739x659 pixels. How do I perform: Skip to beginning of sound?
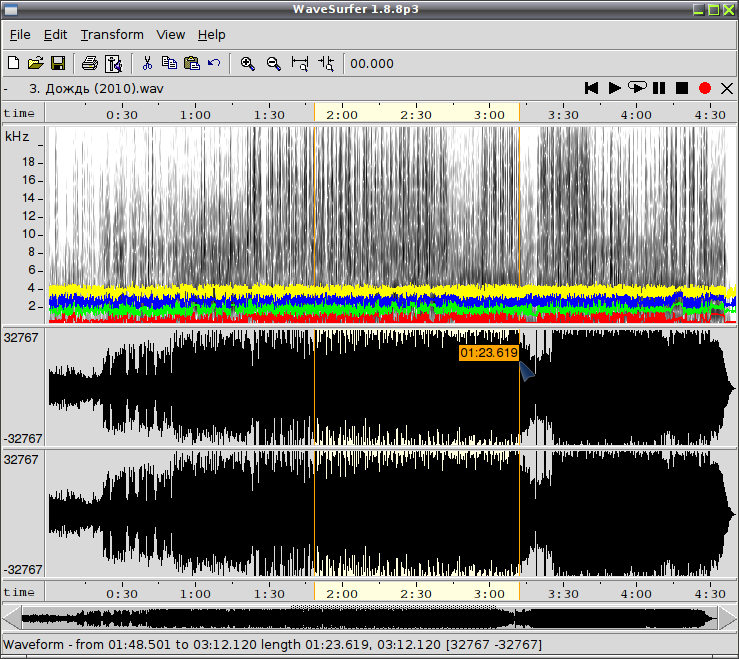[591, 88]
